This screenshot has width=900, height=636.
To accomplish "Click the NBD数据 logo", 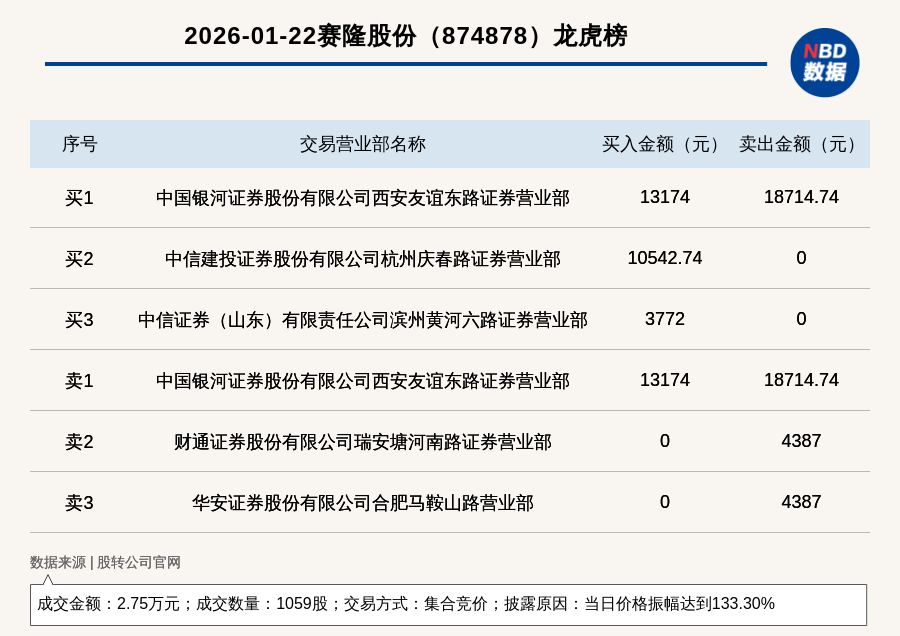I will click(824, 62).
